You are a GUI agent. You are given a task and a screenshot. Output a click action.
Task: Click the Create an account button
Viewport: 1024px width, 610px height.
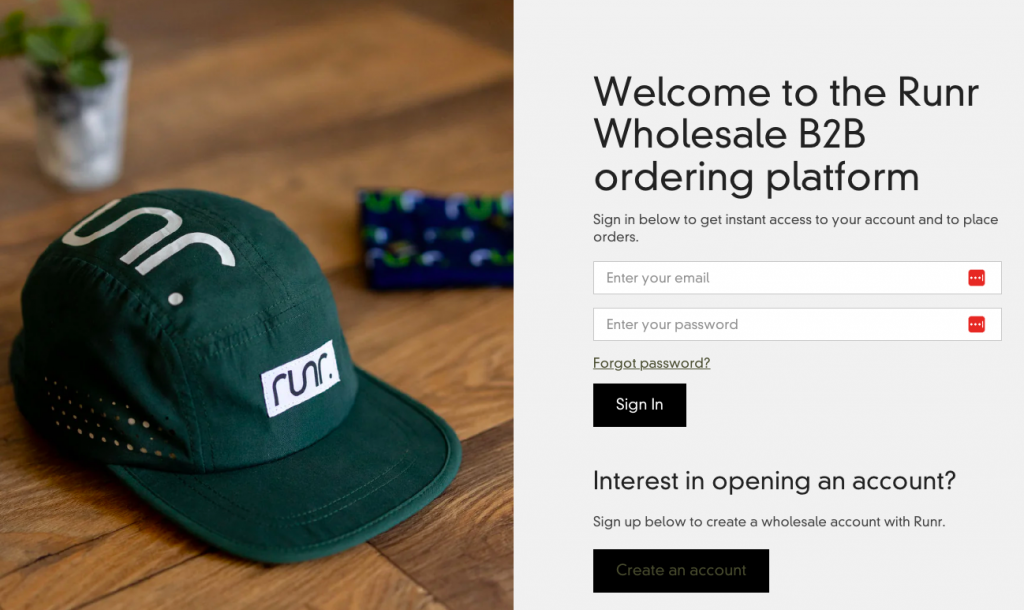[680, 571]
